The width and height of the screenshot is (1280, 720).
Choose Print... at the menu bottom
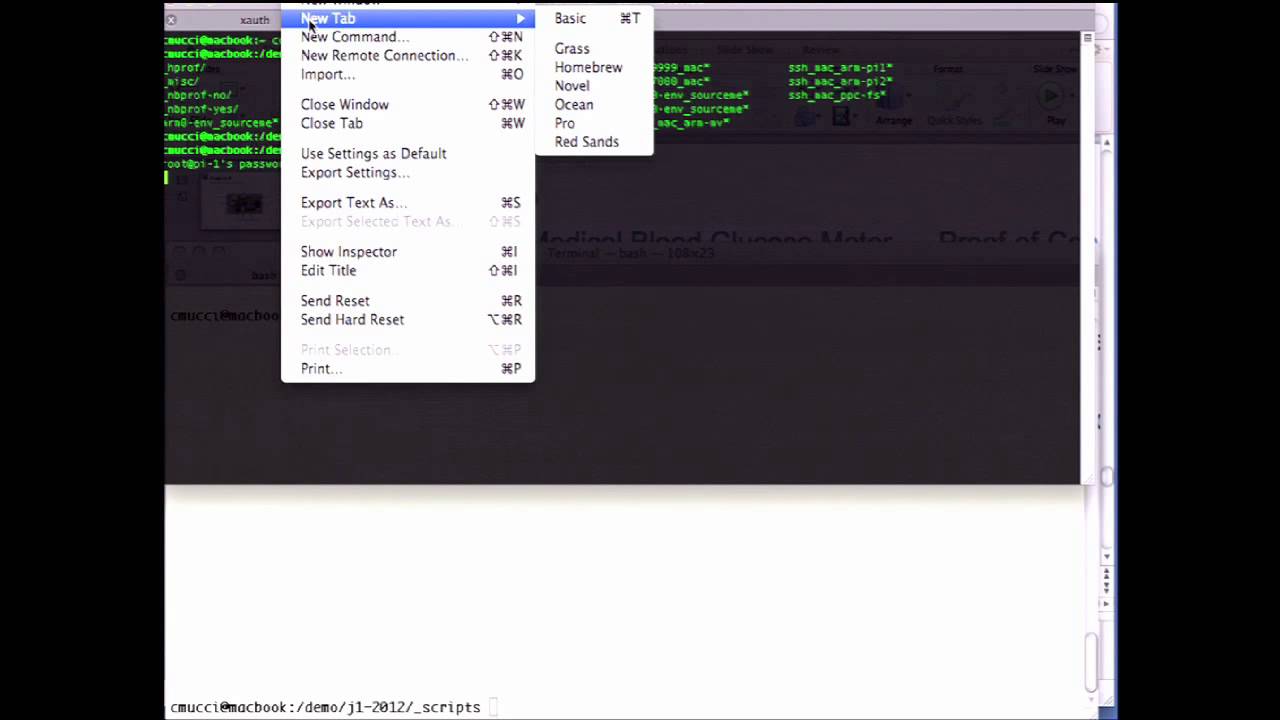[408, 369]
